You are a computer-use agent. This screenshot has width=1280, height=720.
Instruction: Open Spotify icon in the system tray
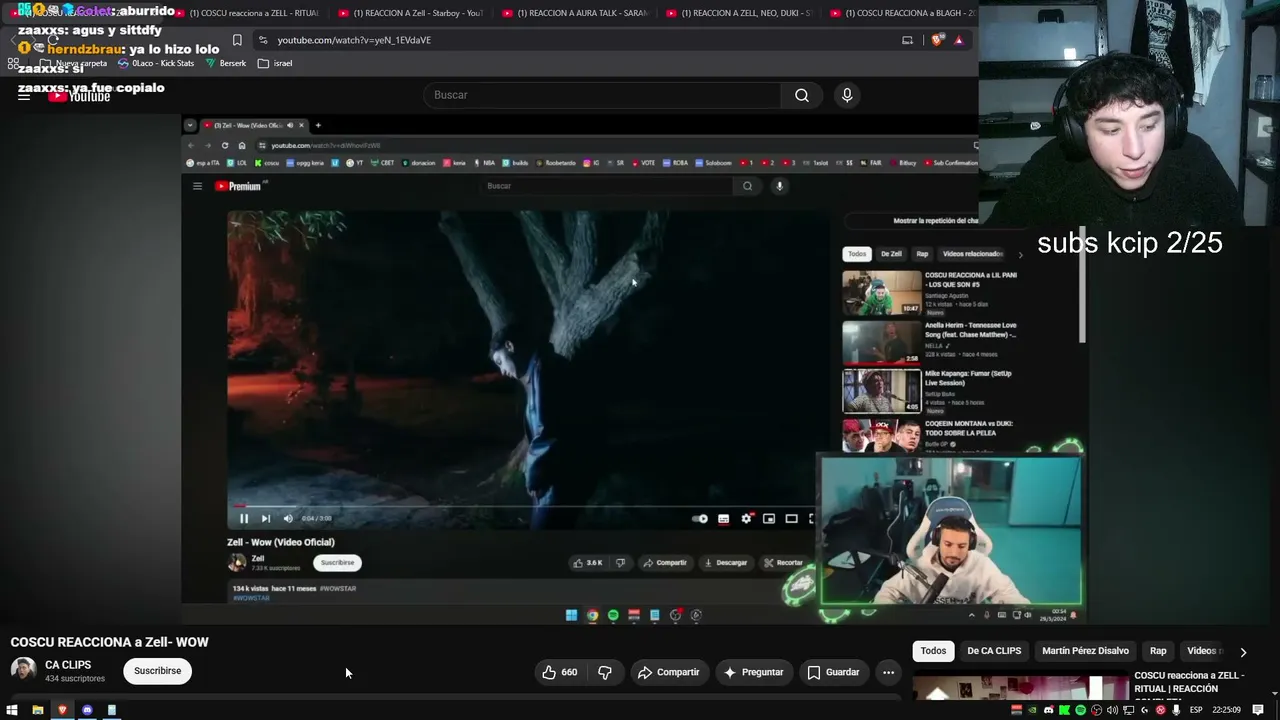point(1080,710)
